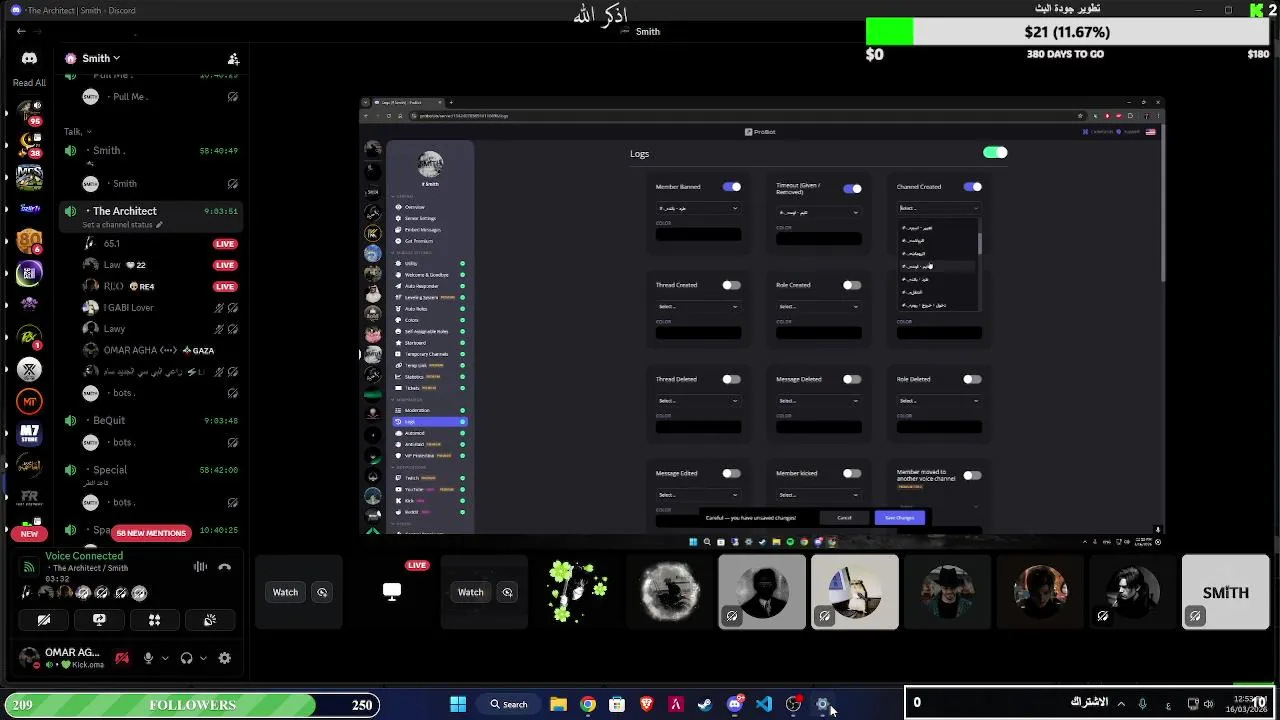Screen dimensions: 1280x720
Task: Open Message Edited channel select
Action: (x=698, y=494)
